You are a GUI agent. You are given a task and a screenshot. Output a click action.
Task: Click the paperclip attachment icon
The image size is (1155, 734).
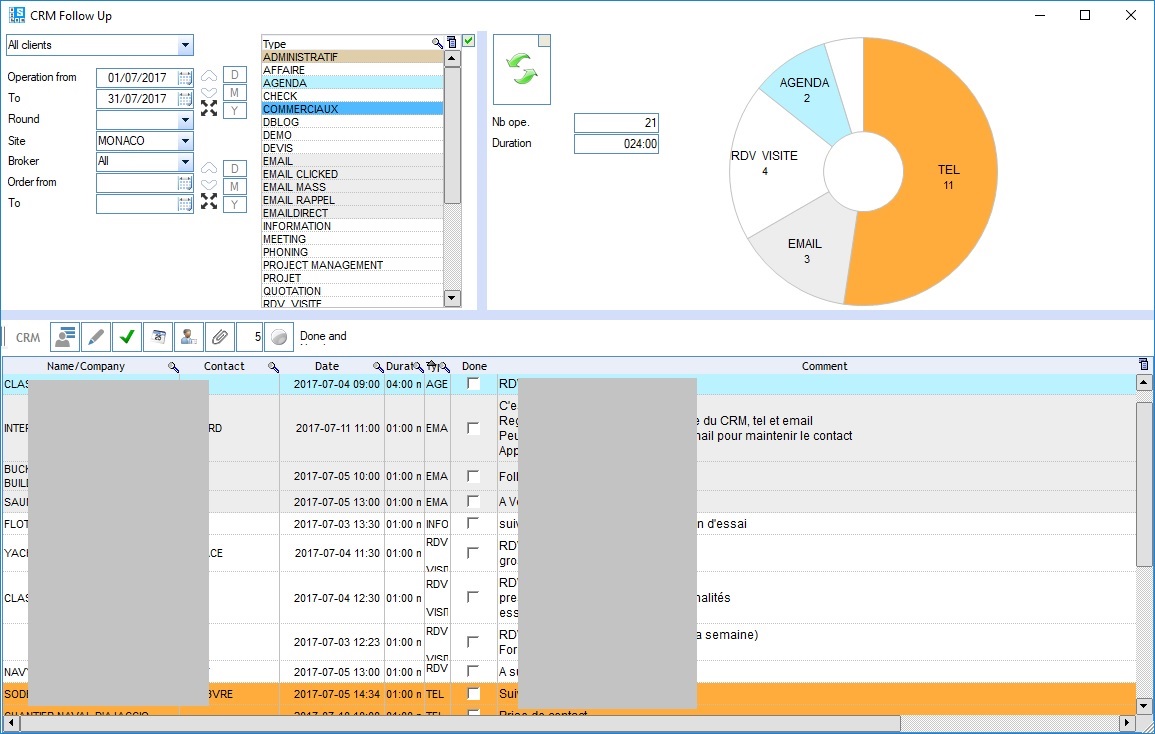coord(219,337)
